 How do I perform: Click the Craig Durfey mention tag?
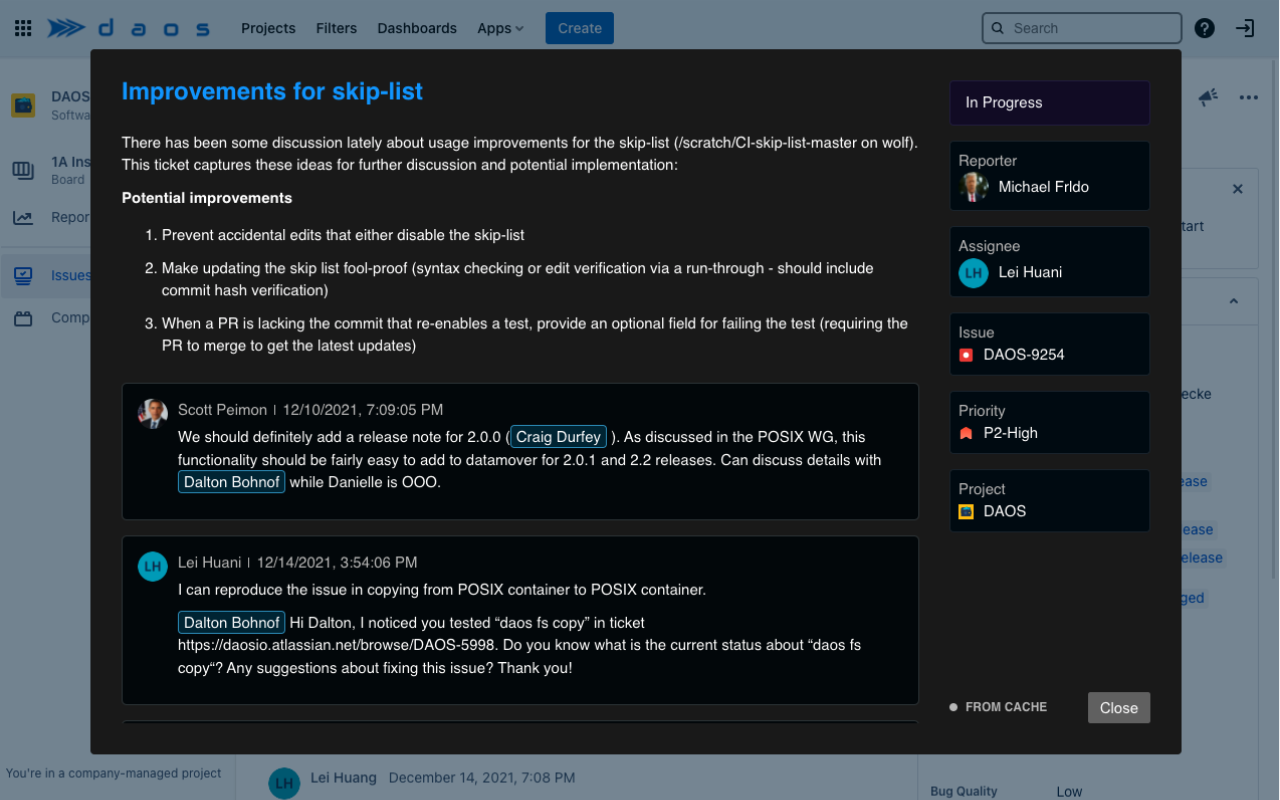pyautogui.click(x=559, y=437)
